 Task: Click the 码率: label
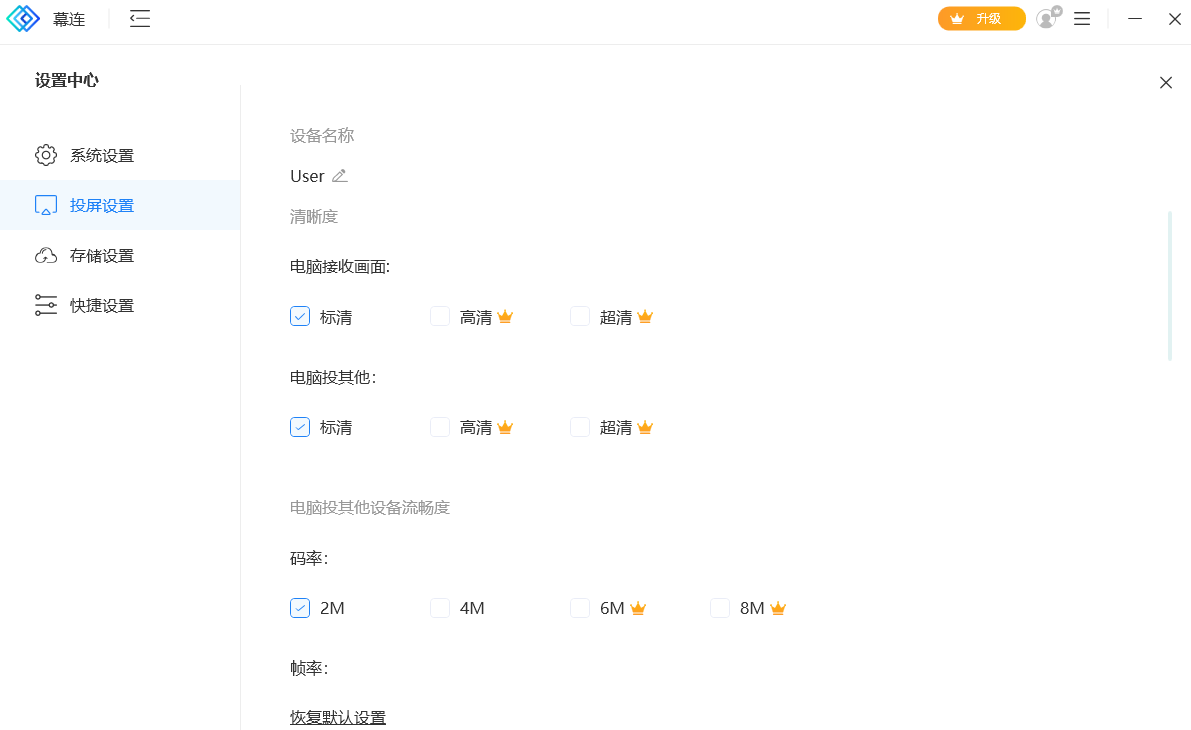309,558
